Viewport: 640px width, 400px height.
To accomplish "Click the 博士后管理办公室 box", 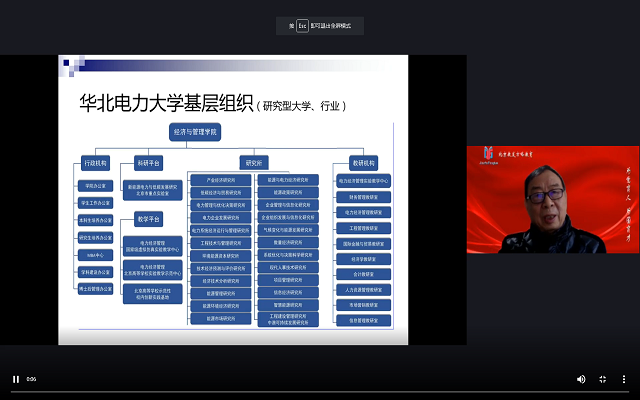I will click(96, 289).
